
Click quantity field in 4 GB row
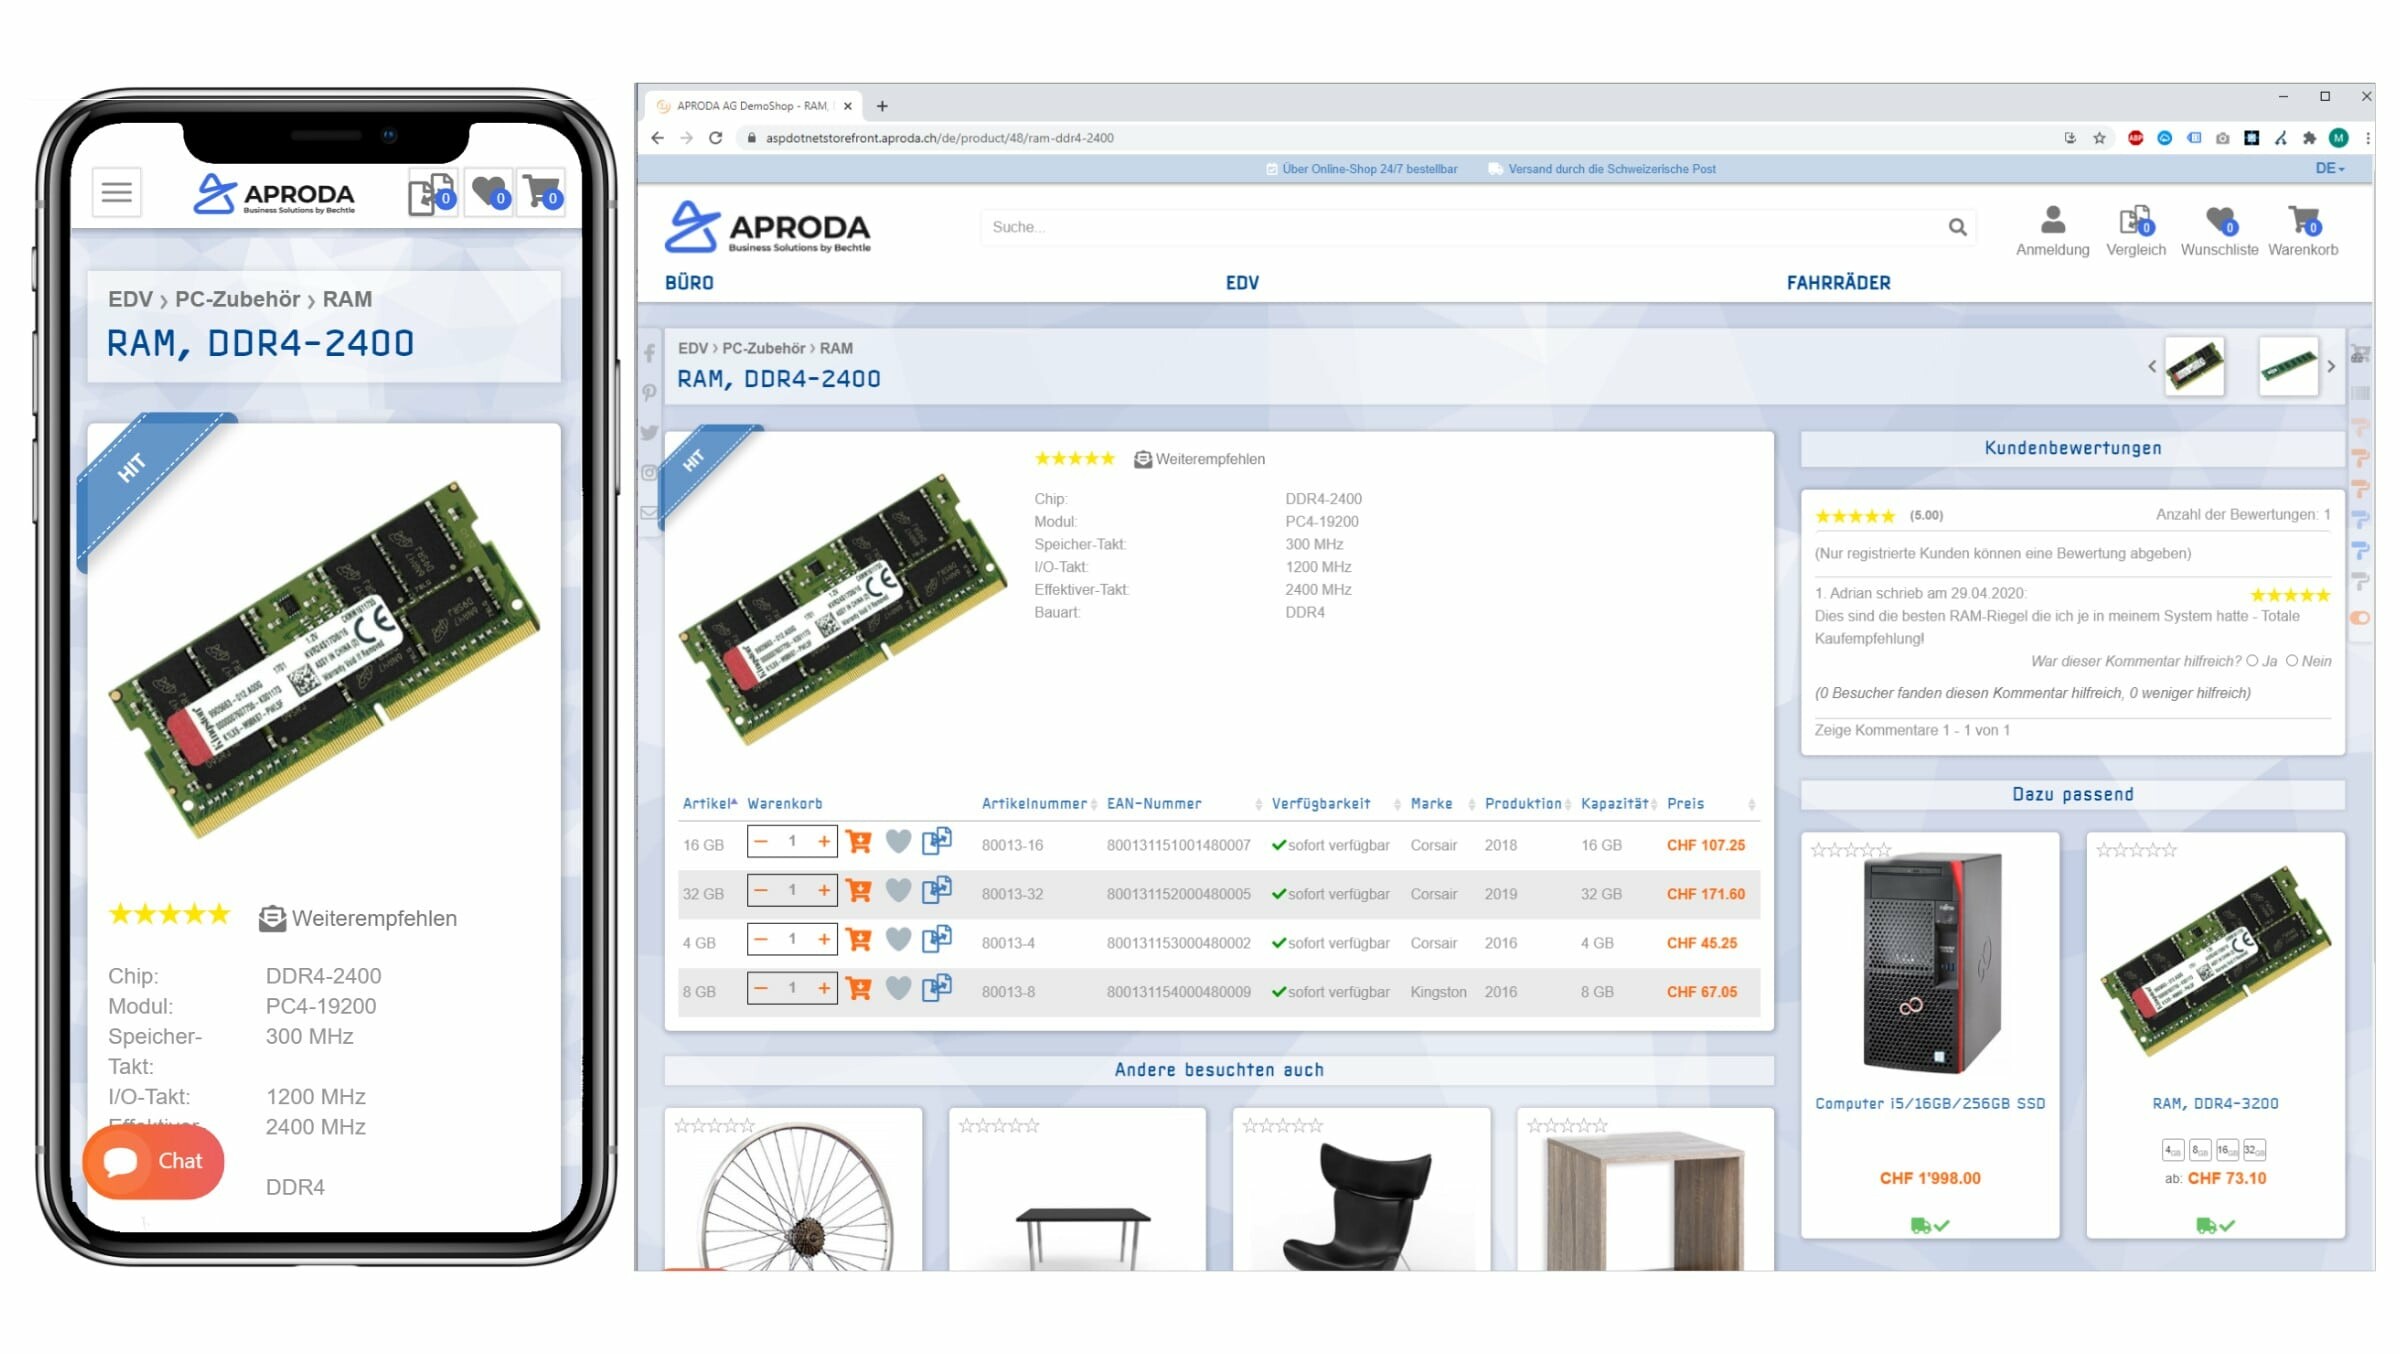(792, 939)
